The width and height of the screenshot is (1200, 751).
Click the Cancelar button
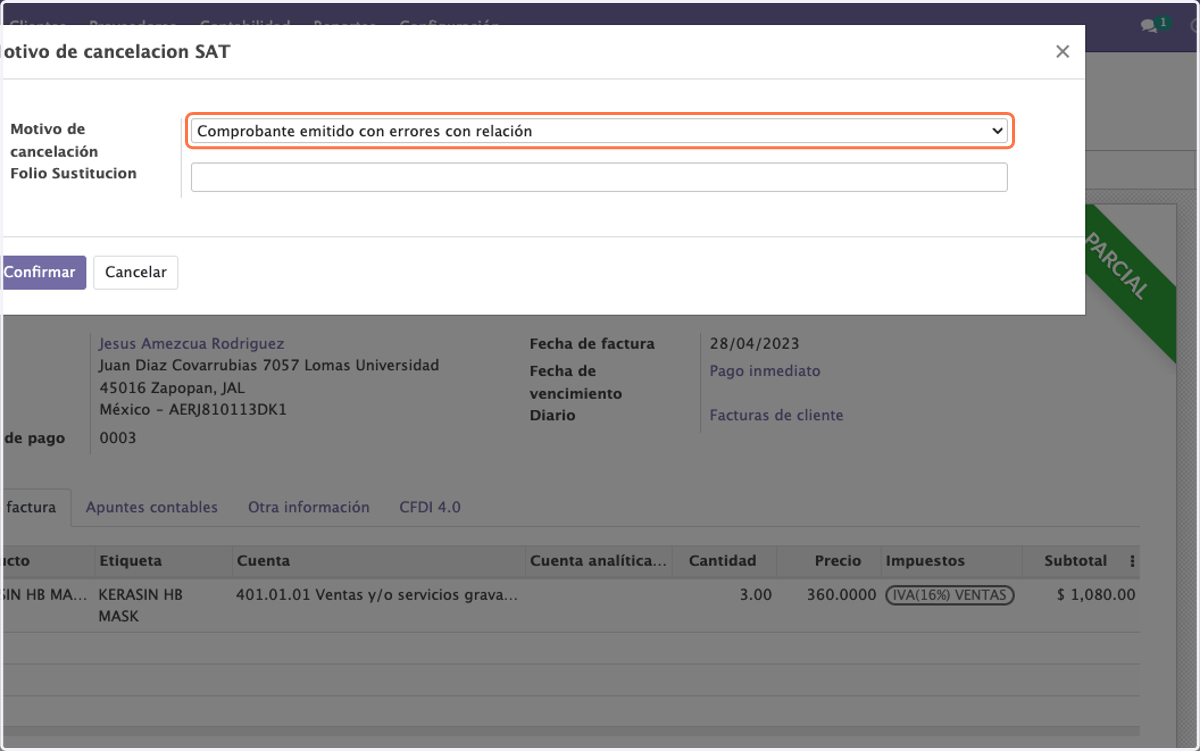coord(136,272)
